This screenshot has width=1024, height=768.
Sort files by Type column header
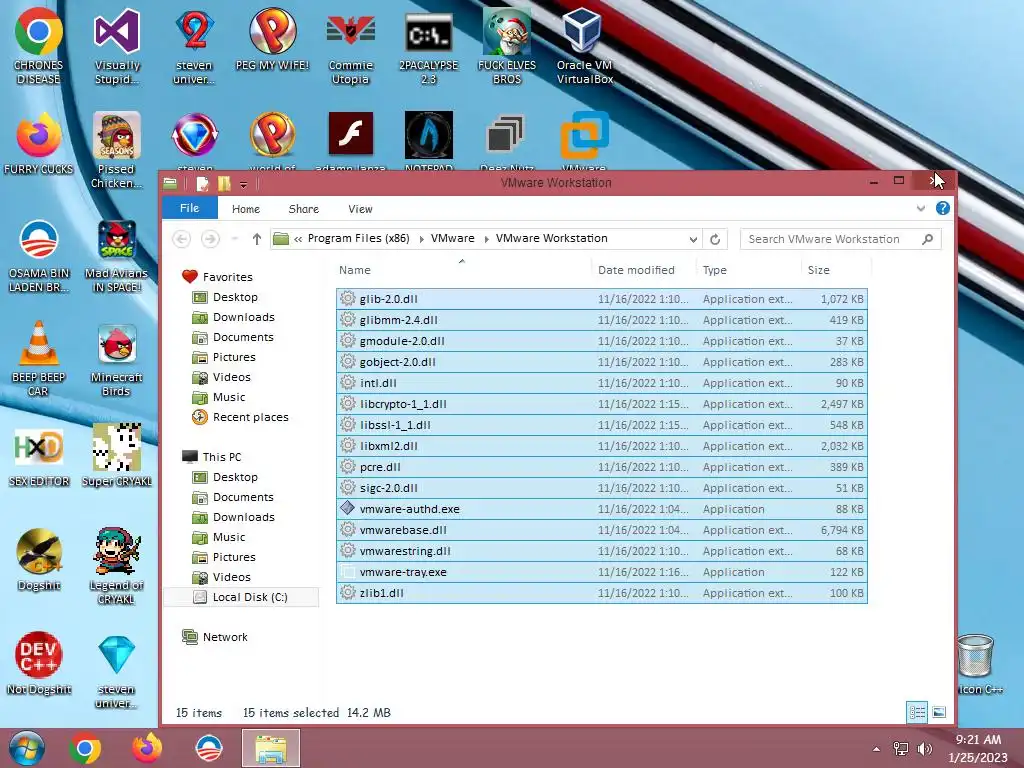[714, 270]
